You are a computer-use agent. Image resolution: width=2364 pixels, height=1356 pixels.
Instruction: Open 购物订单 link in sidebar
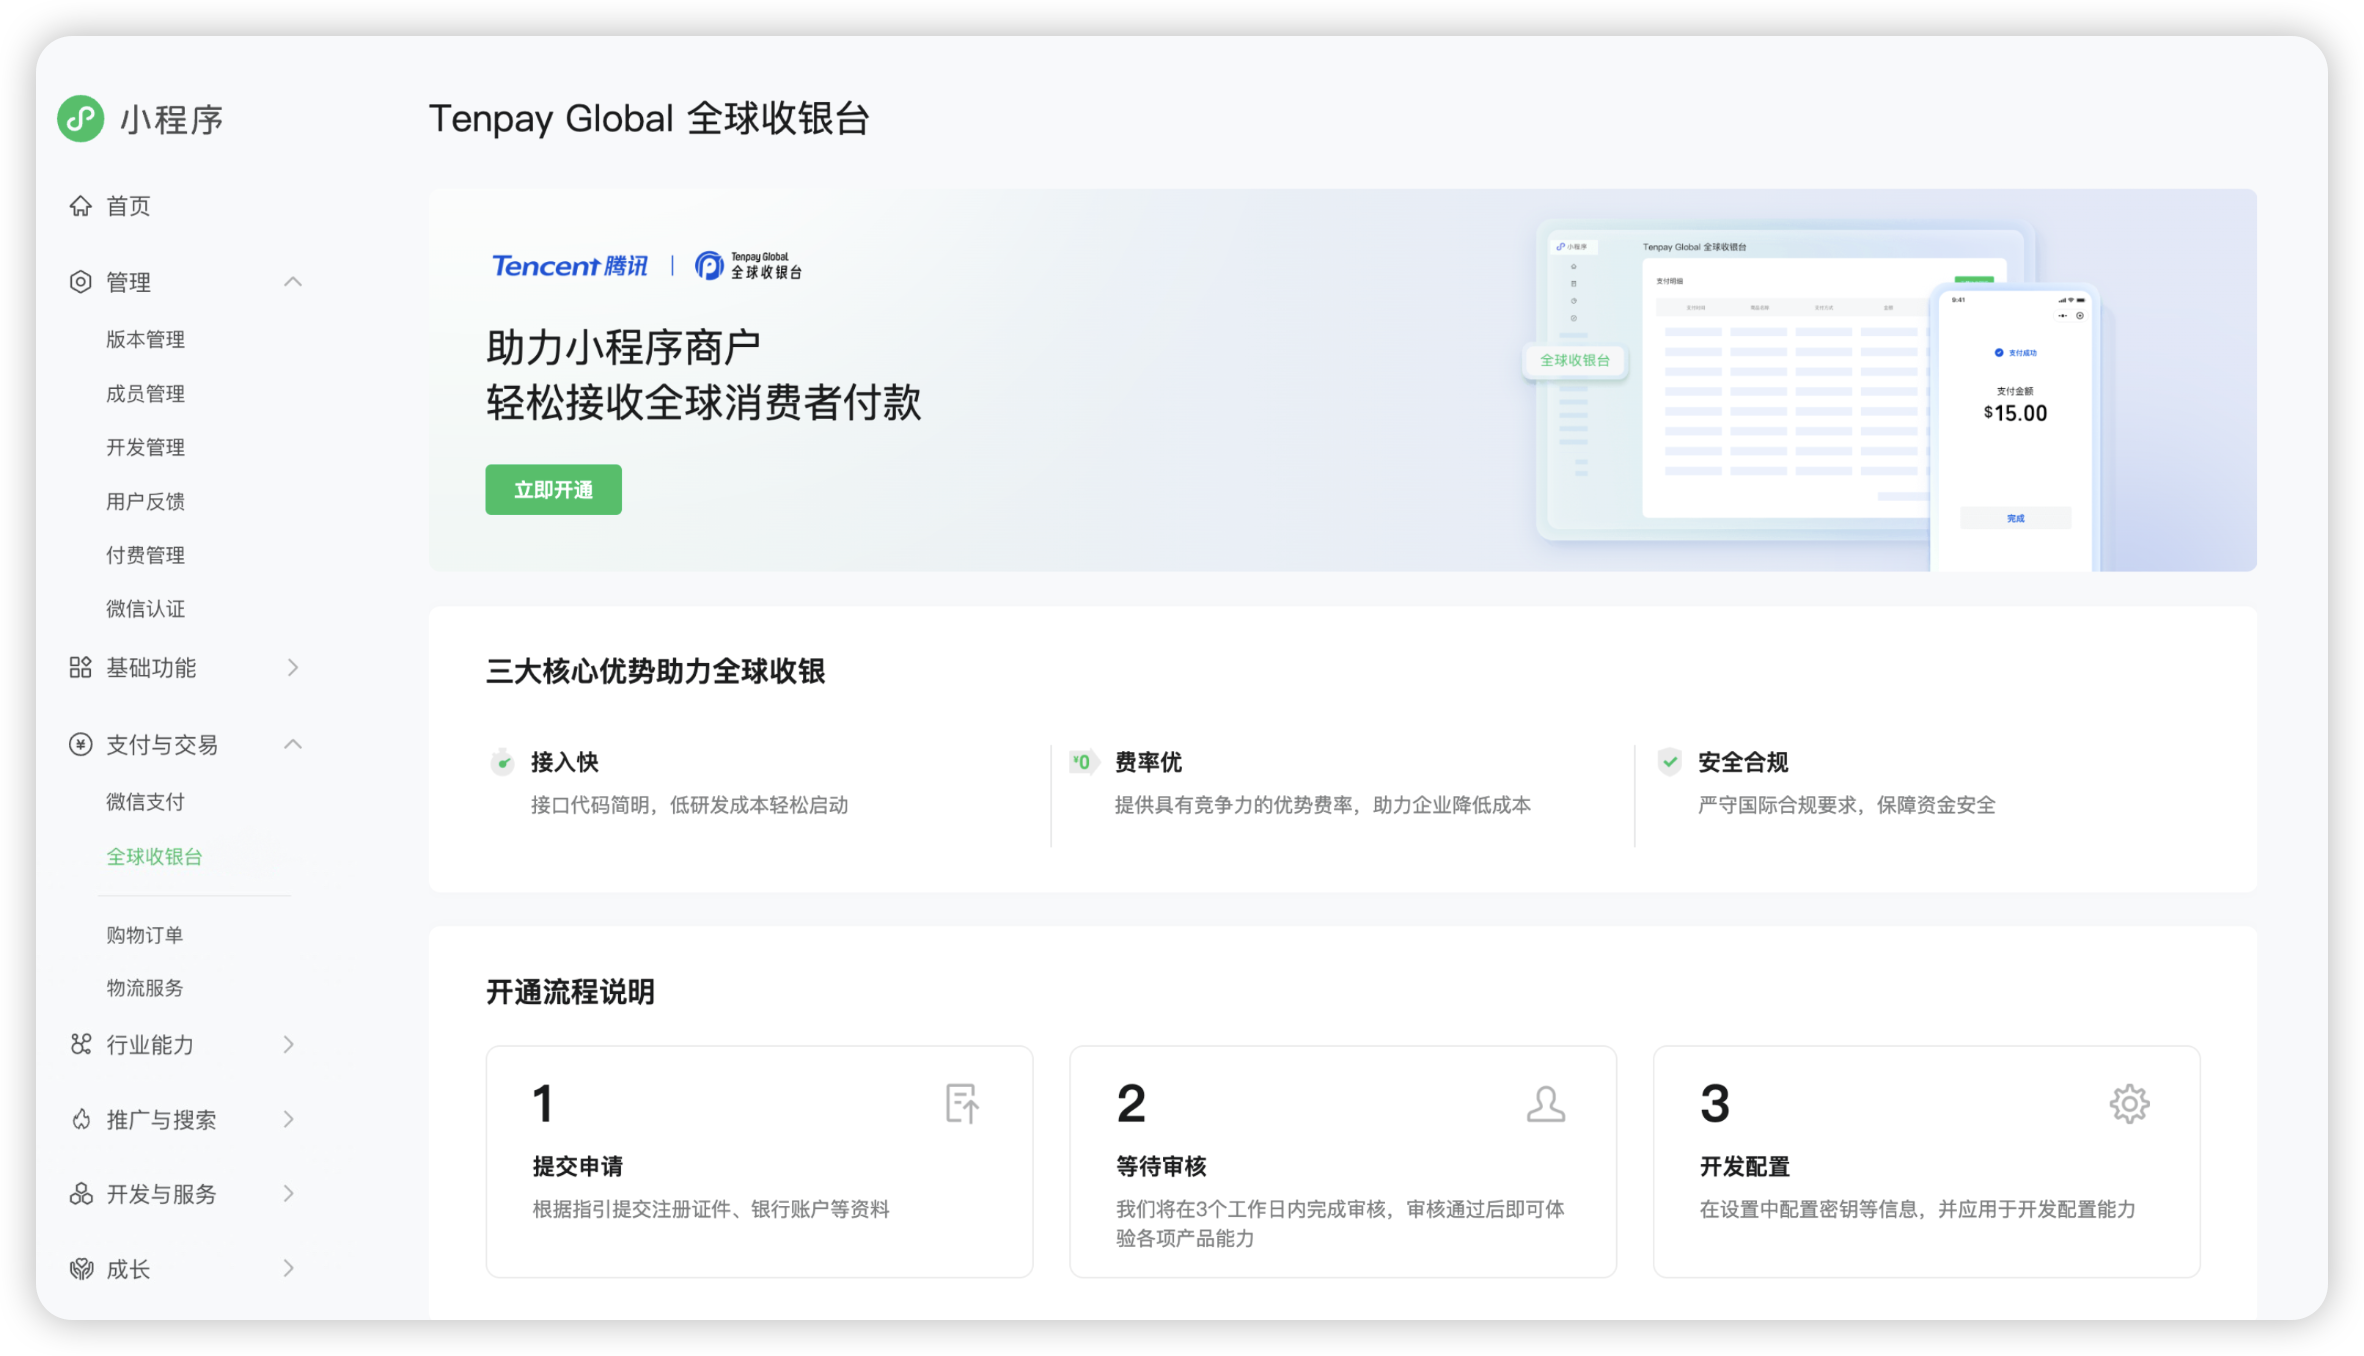pos(145,935)
